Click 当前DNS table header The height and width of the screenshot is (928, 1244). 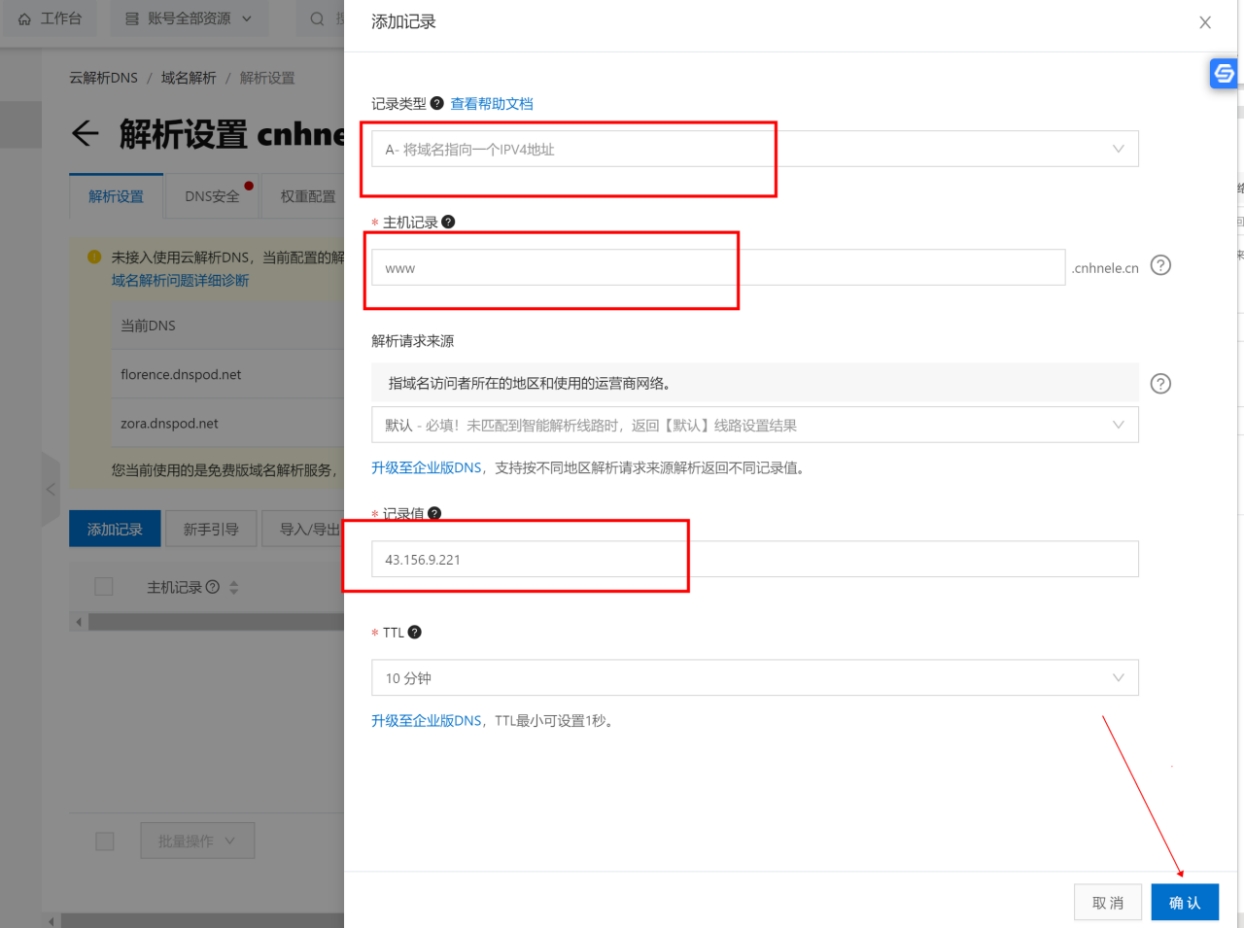(x=148, y=326)
